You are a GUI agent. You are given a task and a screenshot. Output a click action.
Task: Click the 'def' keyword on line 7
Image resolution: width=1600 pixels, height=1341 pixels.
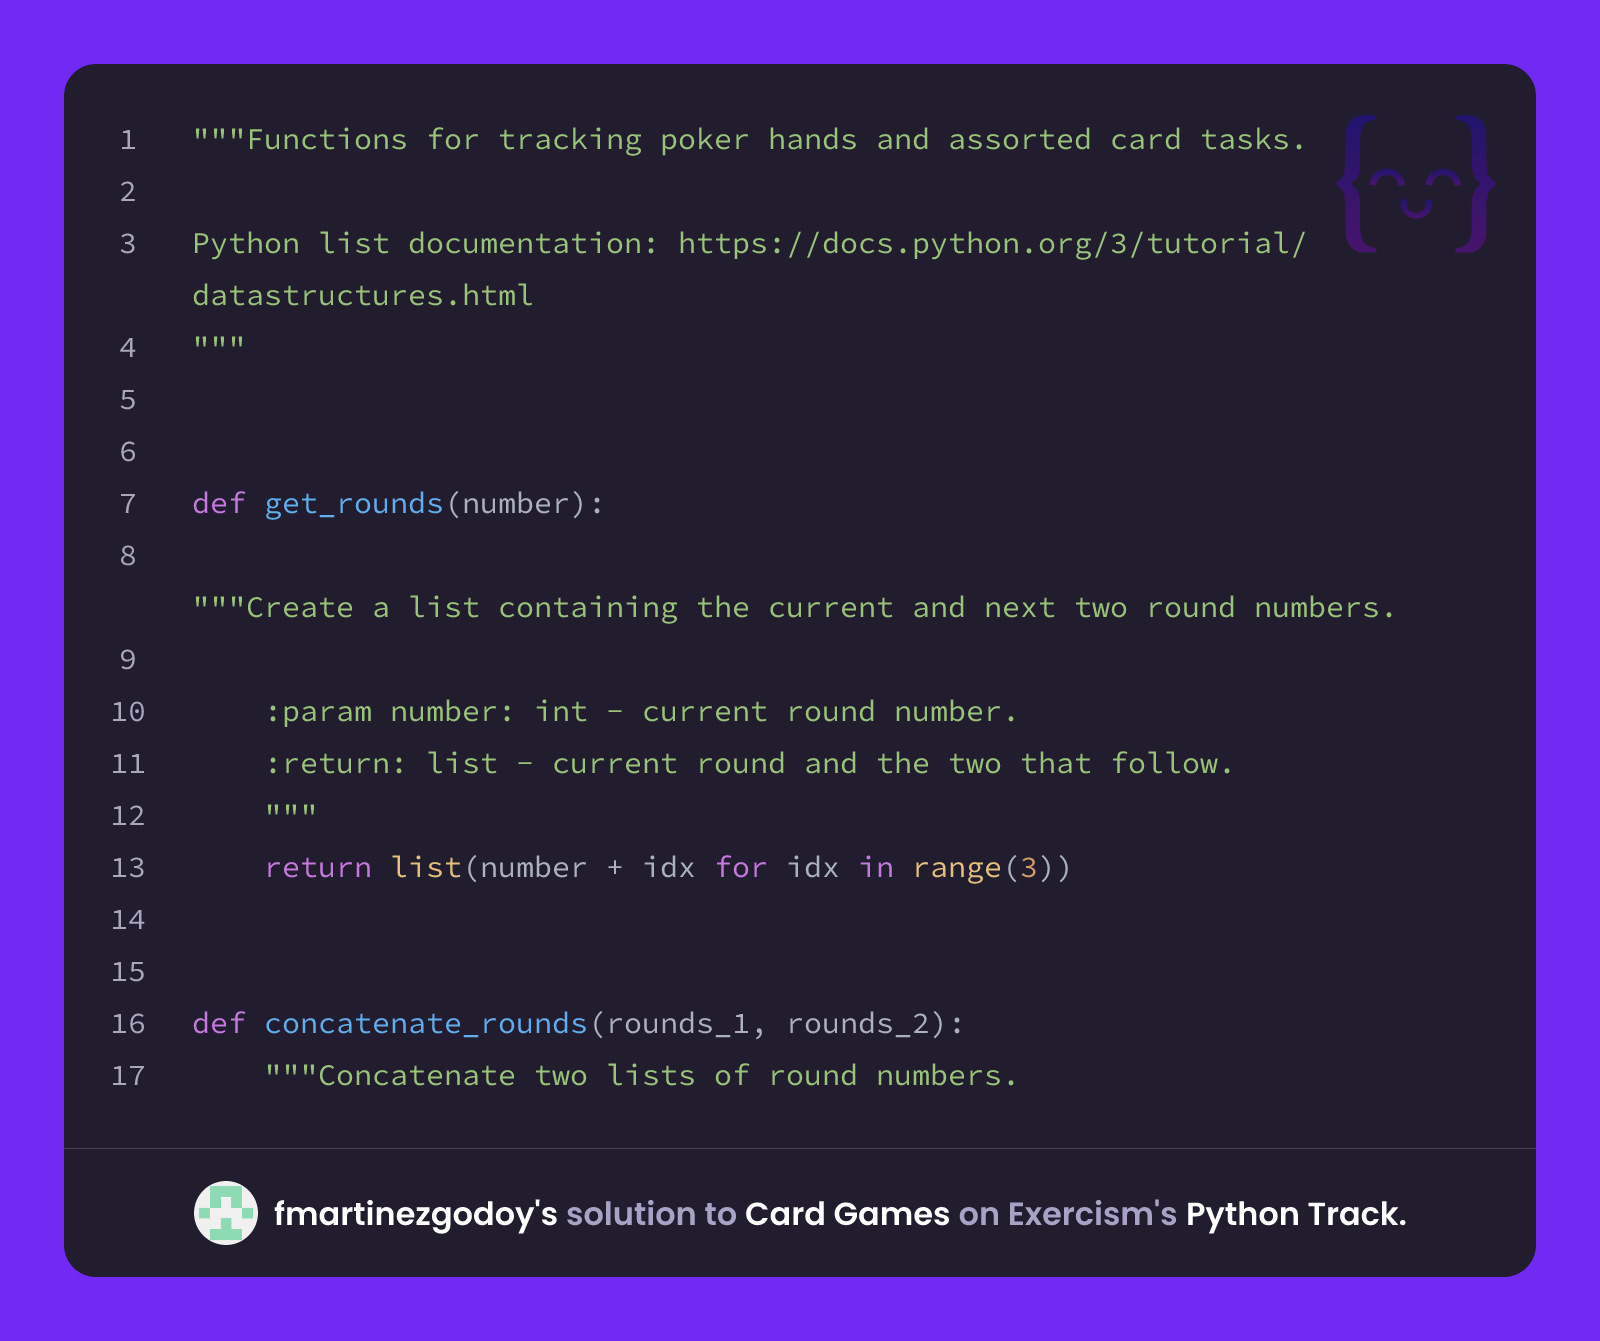(x=219, y=503)
